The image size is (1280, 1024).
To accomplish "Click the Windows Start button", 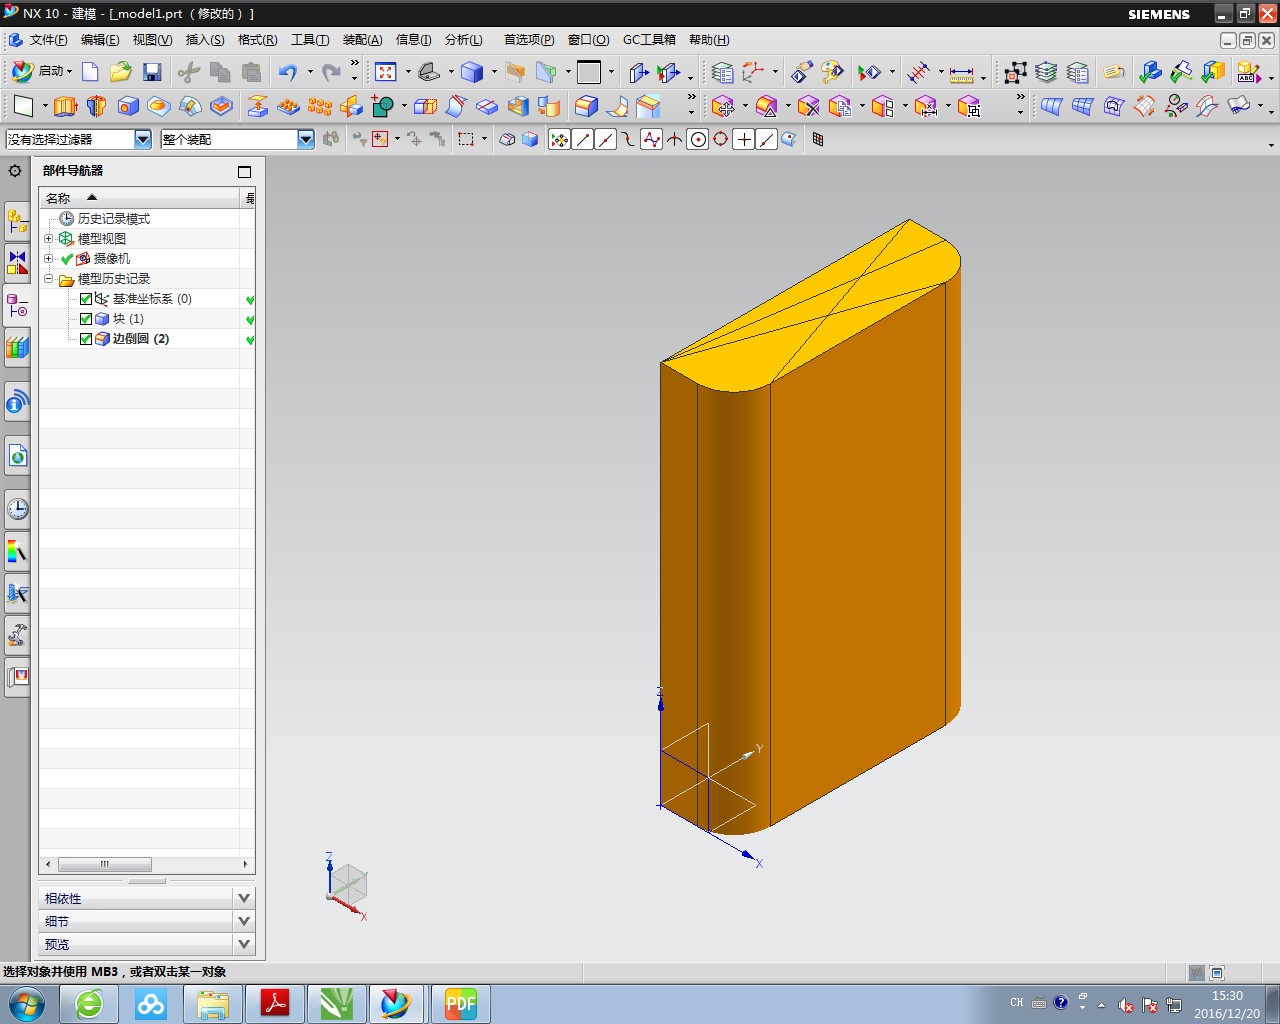I will click(27, 1003).
